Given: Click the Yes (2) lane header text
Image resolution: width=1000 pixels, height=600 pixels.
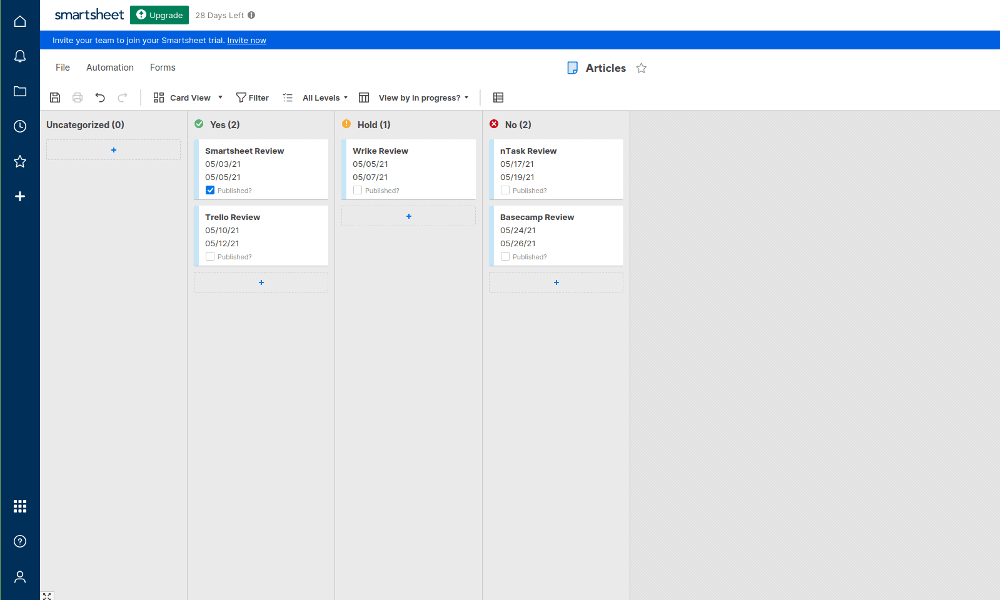Looking at the screenshot, I should 224,125.
